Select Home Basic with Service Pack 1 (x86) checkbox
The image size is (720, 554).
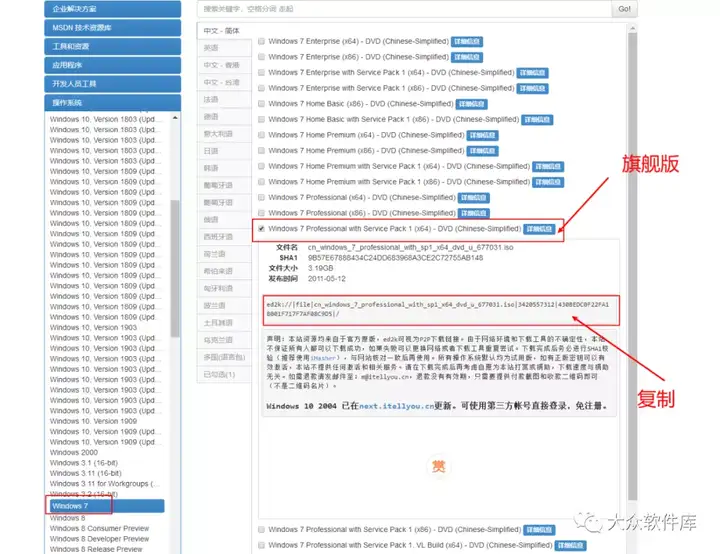point(261,119)
